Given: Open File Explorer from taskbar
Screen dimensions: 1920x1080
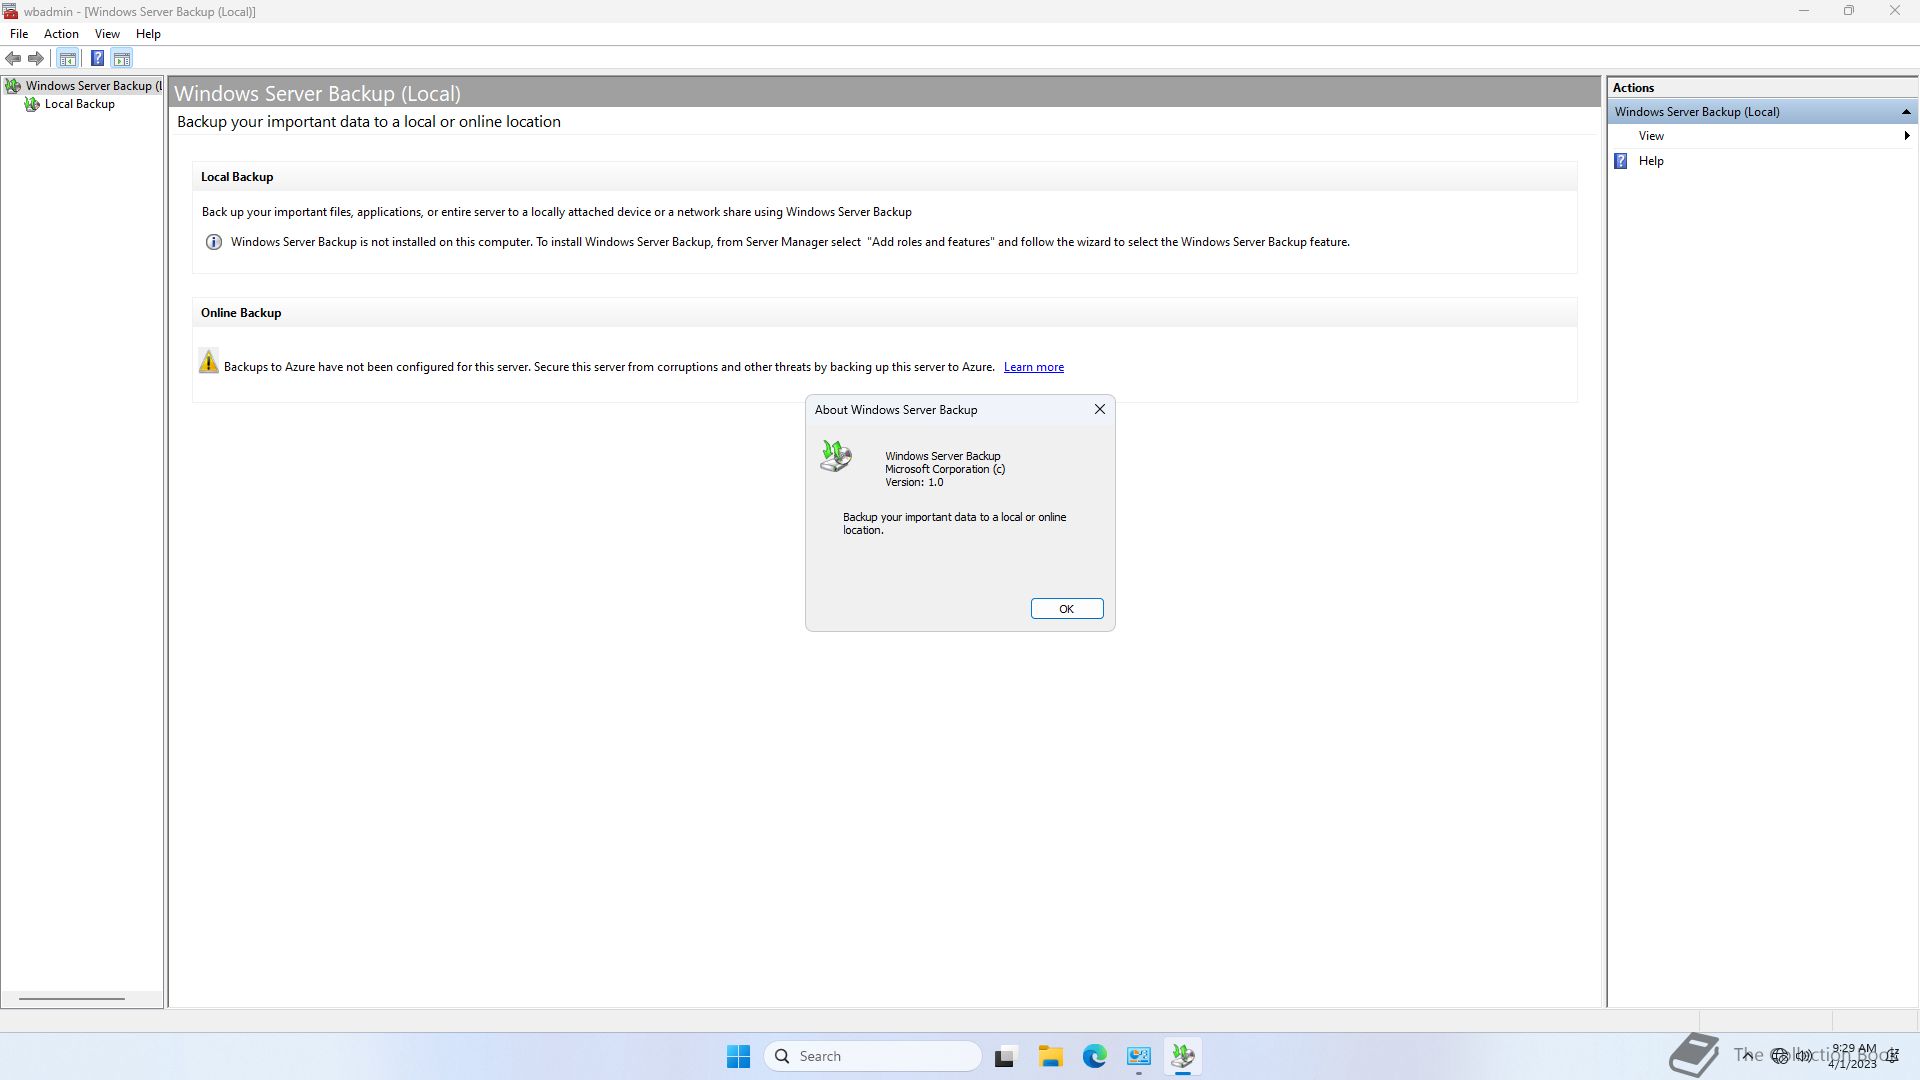Looking at the screenshot, I should (1050, 1056).
